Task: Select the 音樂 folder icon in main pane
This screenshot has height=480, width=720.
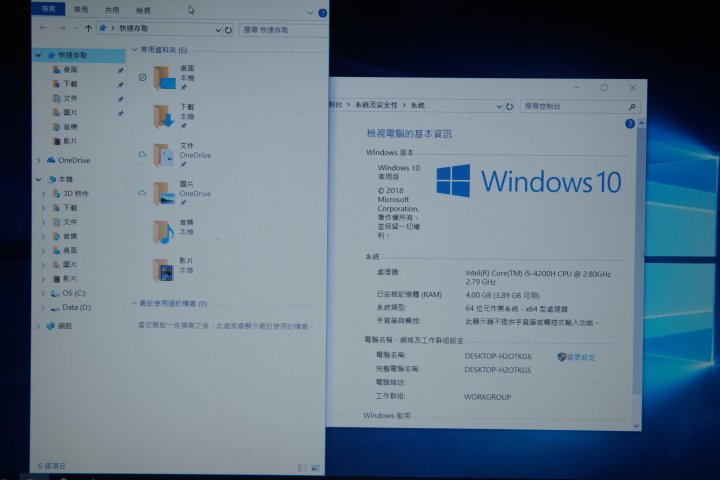Action: click(x=164, y=232)
